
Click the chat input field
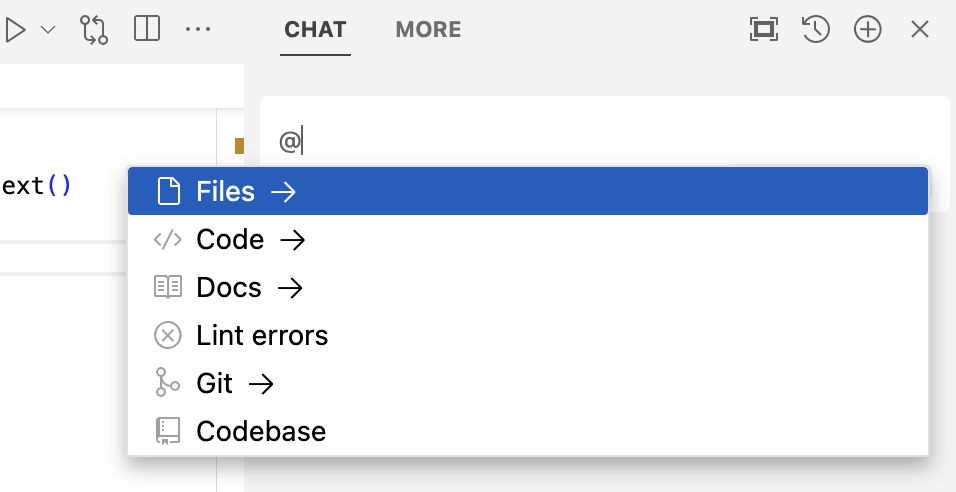(x=600, y=142)
